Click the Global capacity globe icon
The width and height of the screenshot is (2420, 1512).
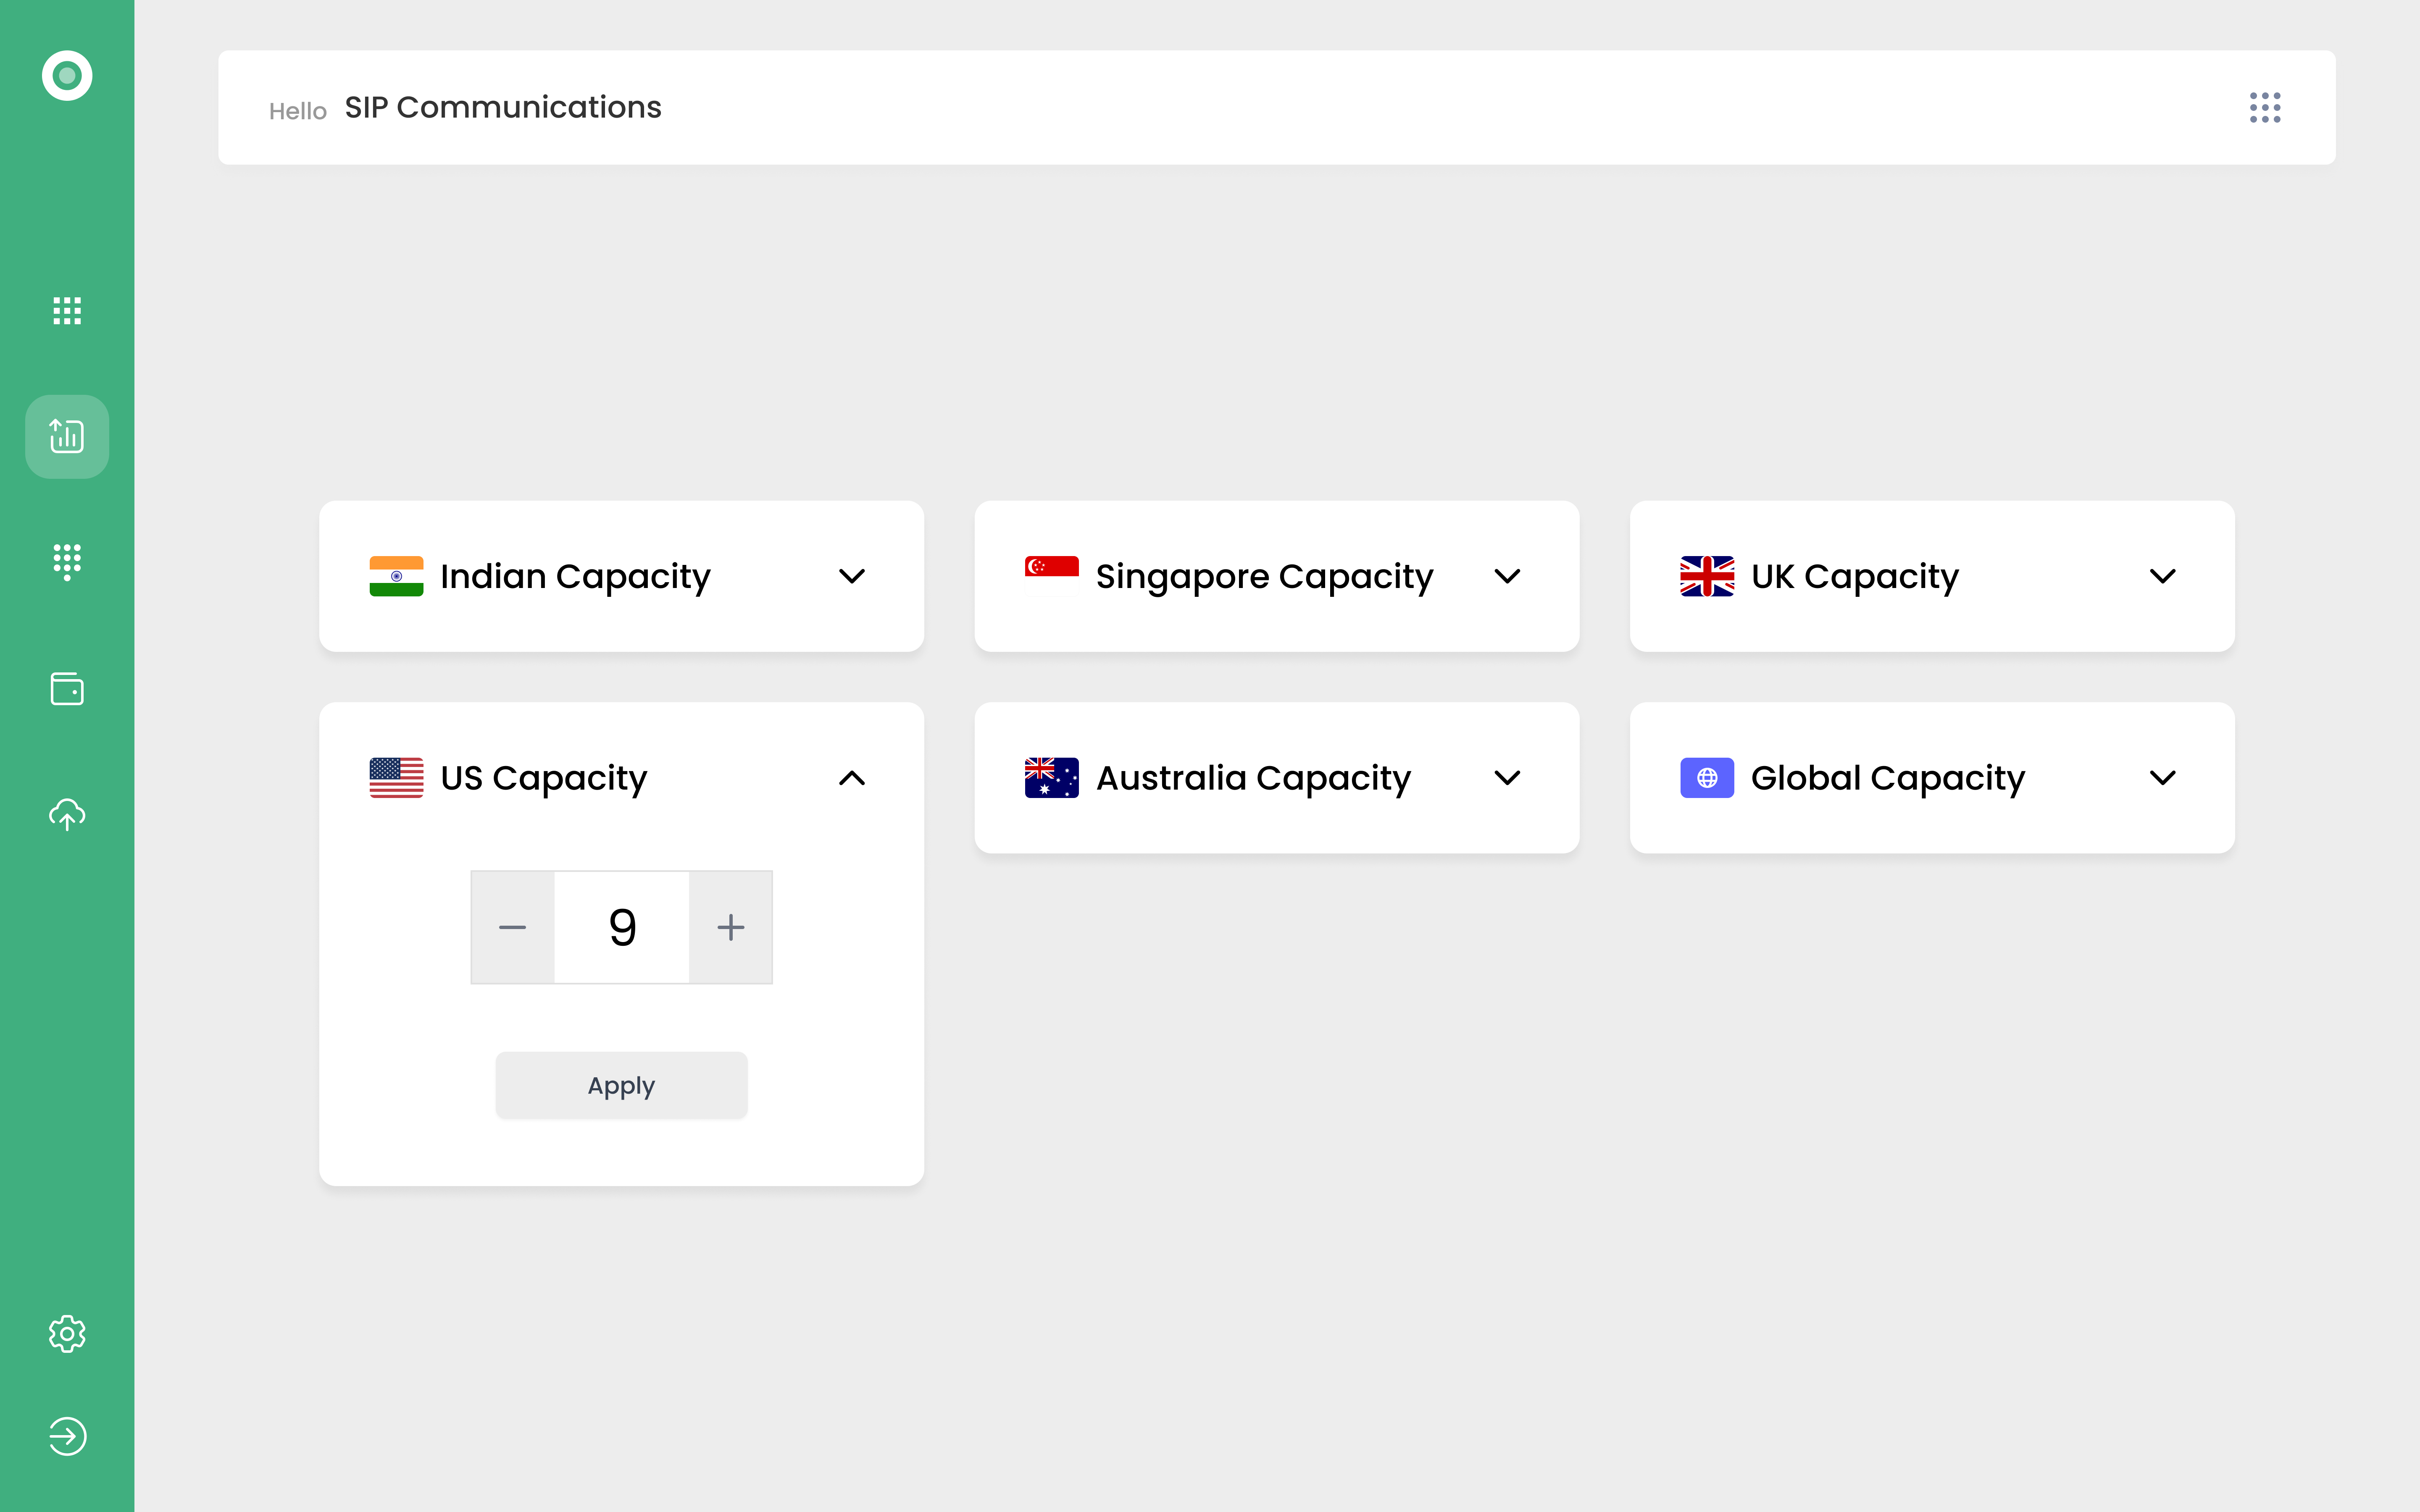pyautogui.click(x=1707, y=778)
